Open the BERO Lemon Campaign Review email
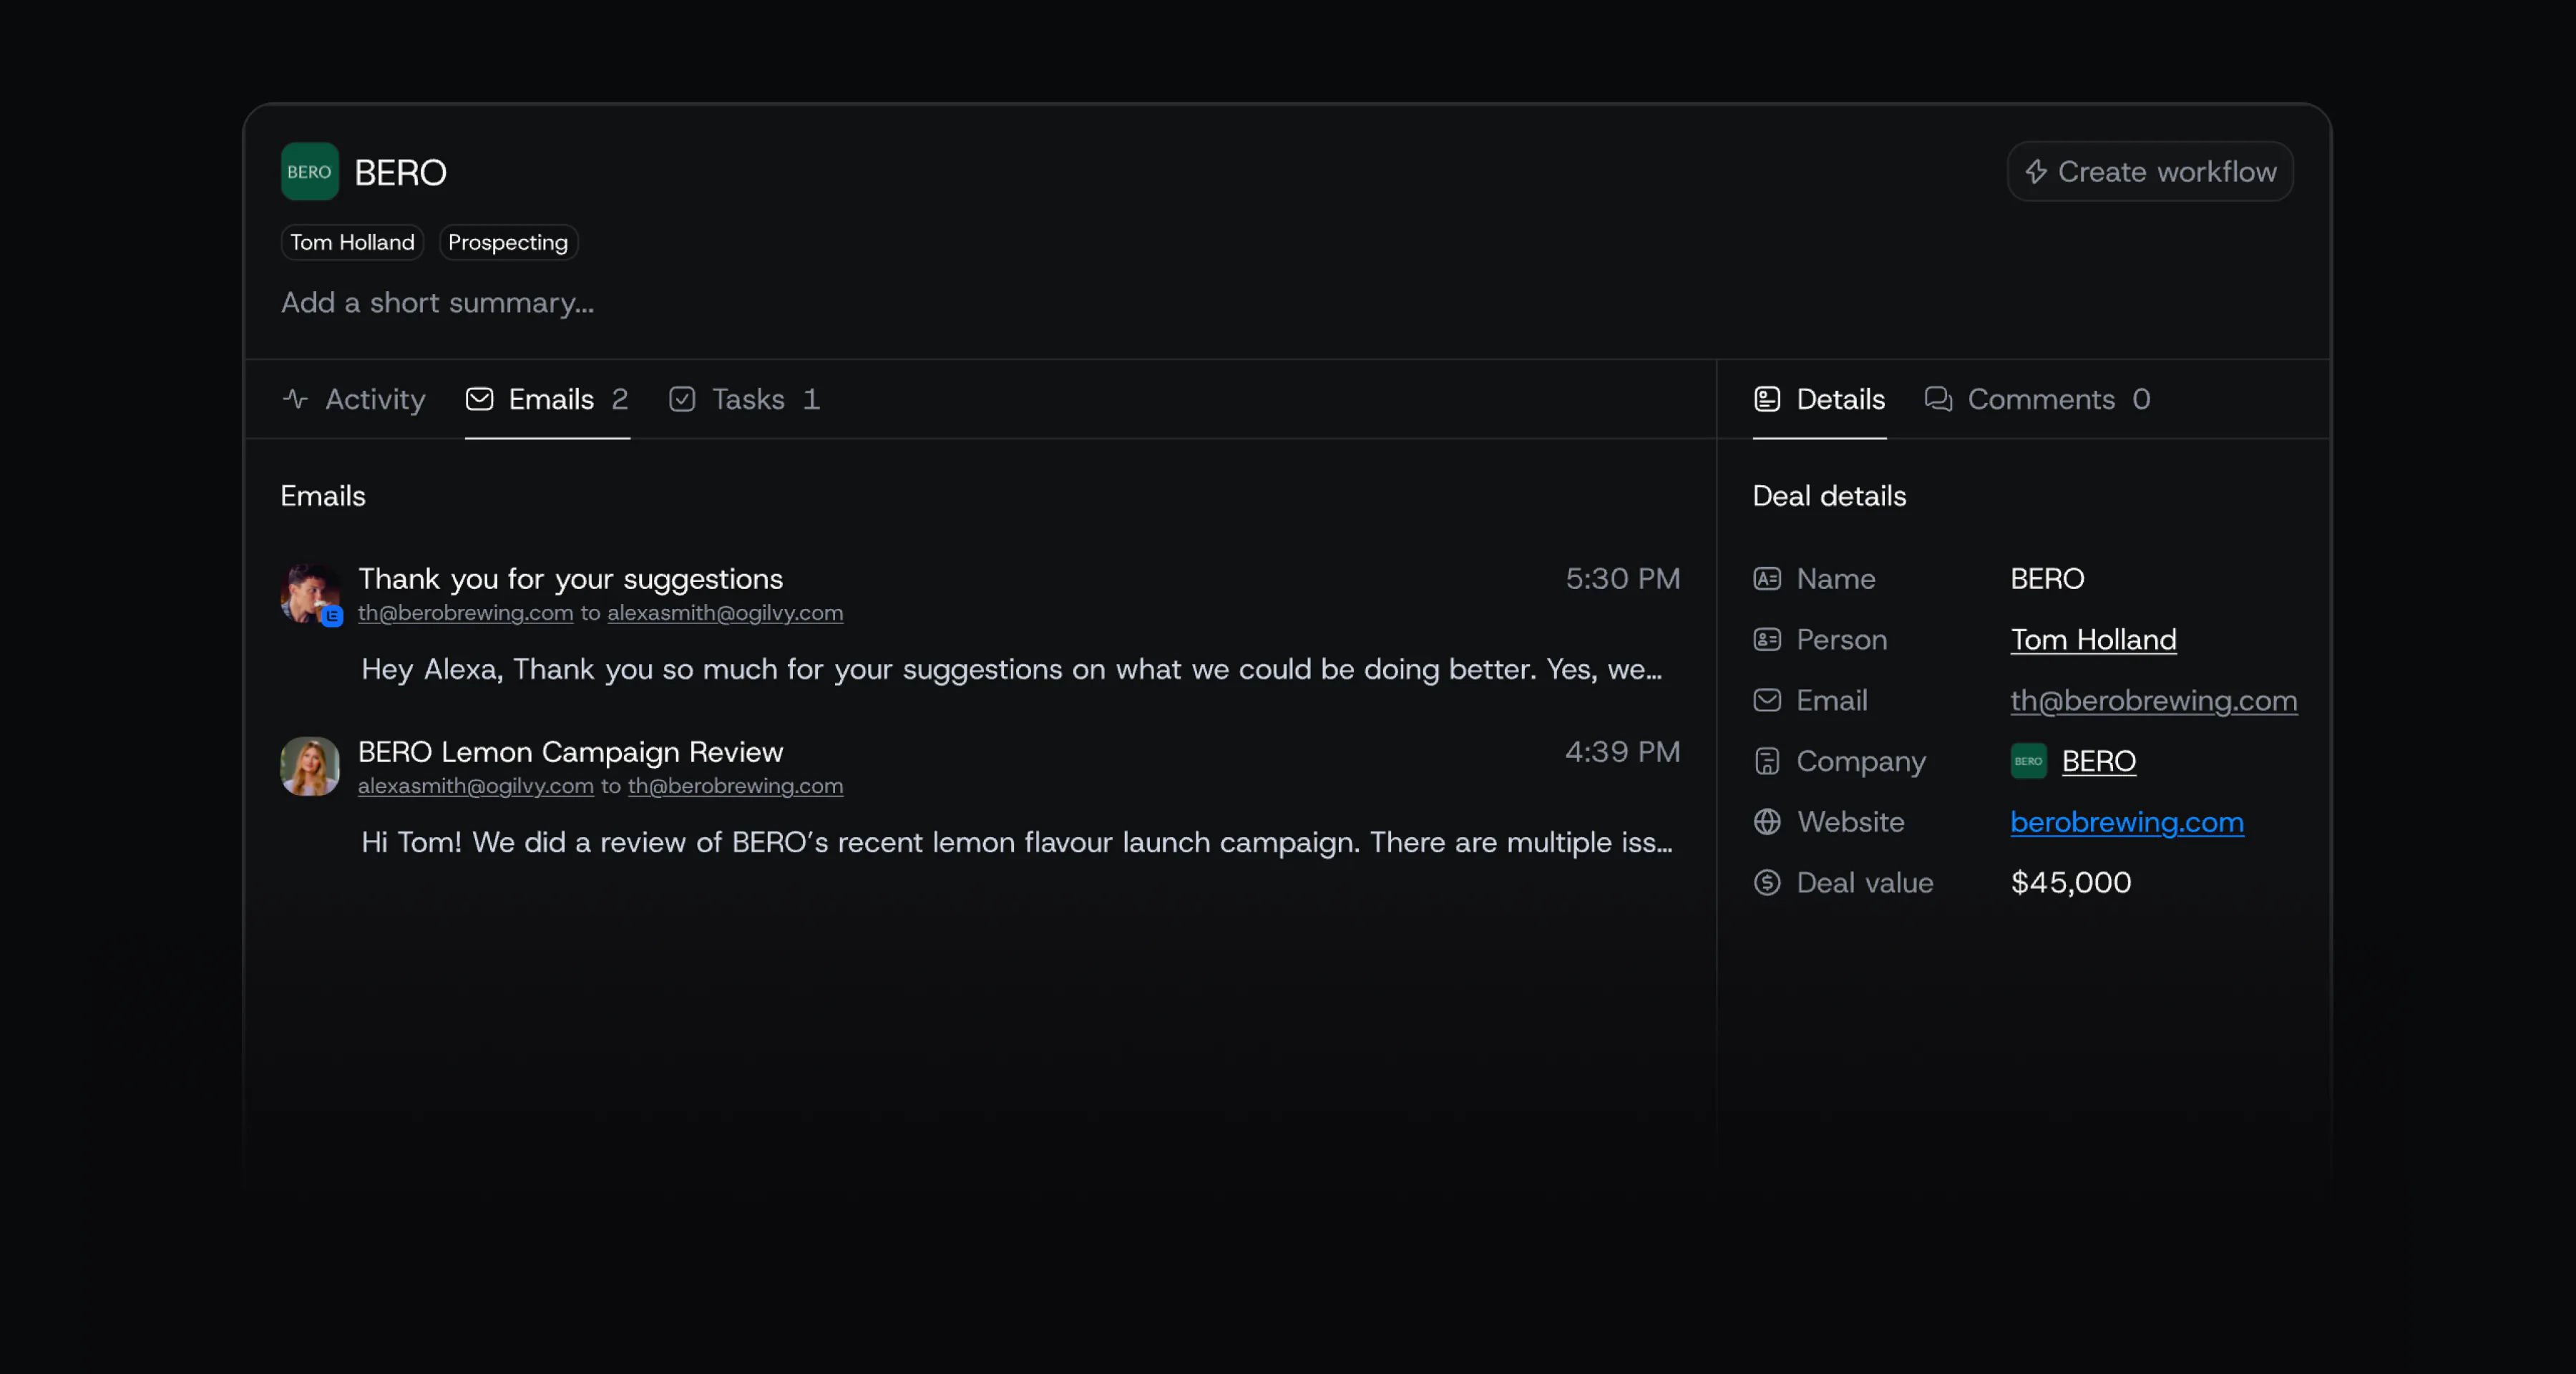2576x1374 pixels. pos(570,751)
